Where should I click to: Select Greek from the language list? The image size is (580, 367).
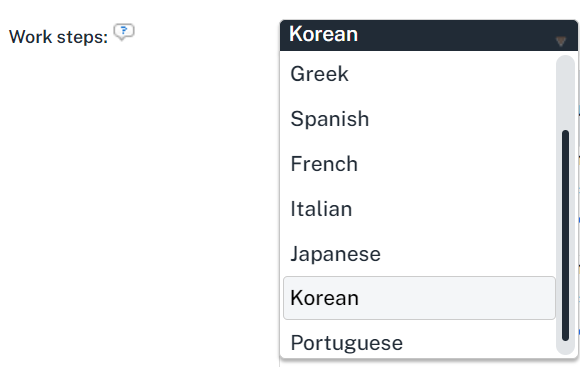[x=419, y=74]
